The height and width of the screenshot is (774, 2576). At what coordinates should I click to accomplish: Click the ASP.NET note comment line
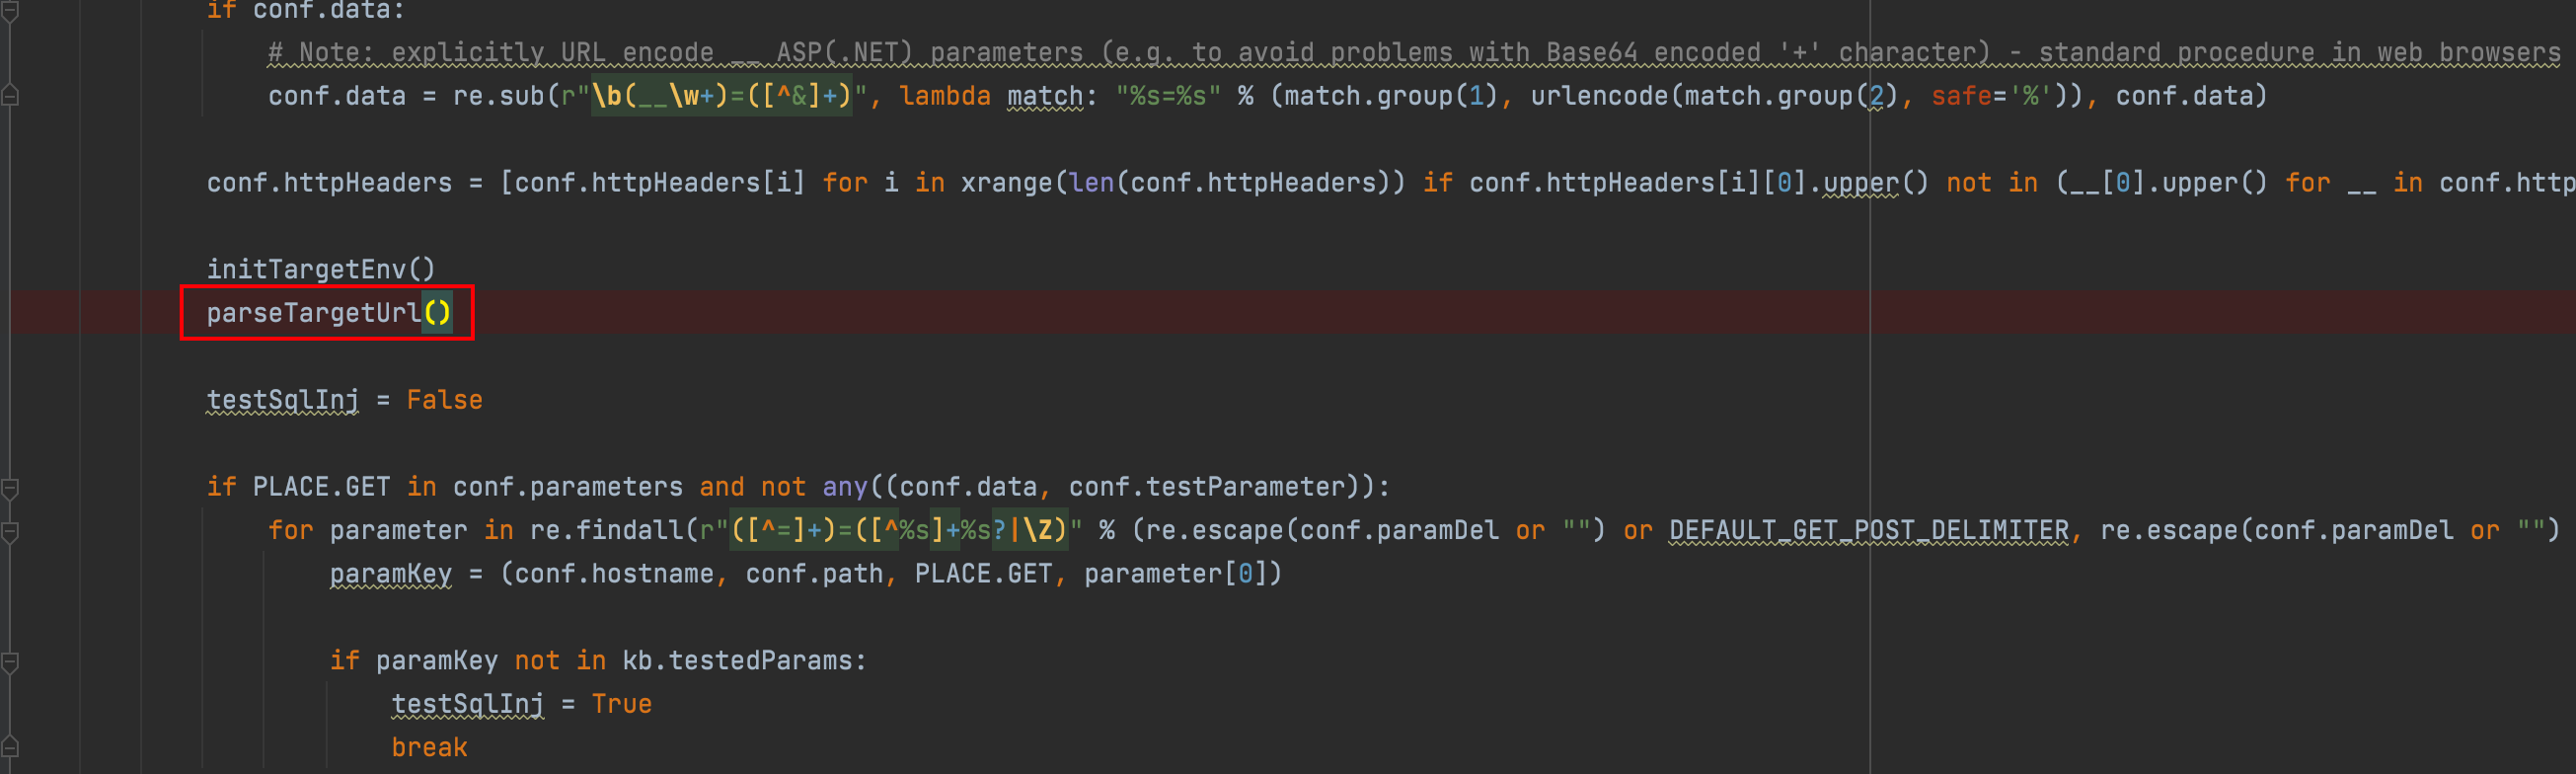[1400, 52]
